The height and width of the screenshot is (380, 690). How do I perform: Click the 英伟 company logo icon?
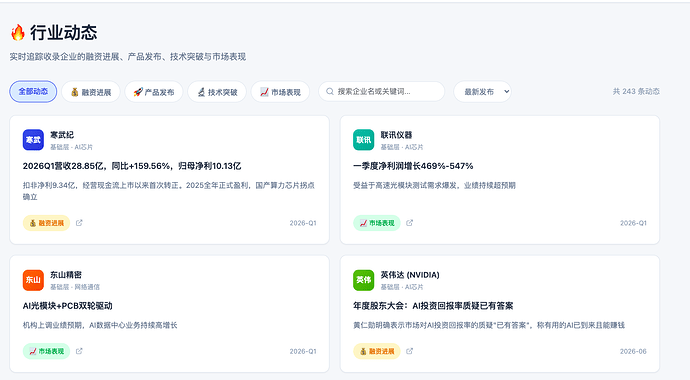[363, 280]
